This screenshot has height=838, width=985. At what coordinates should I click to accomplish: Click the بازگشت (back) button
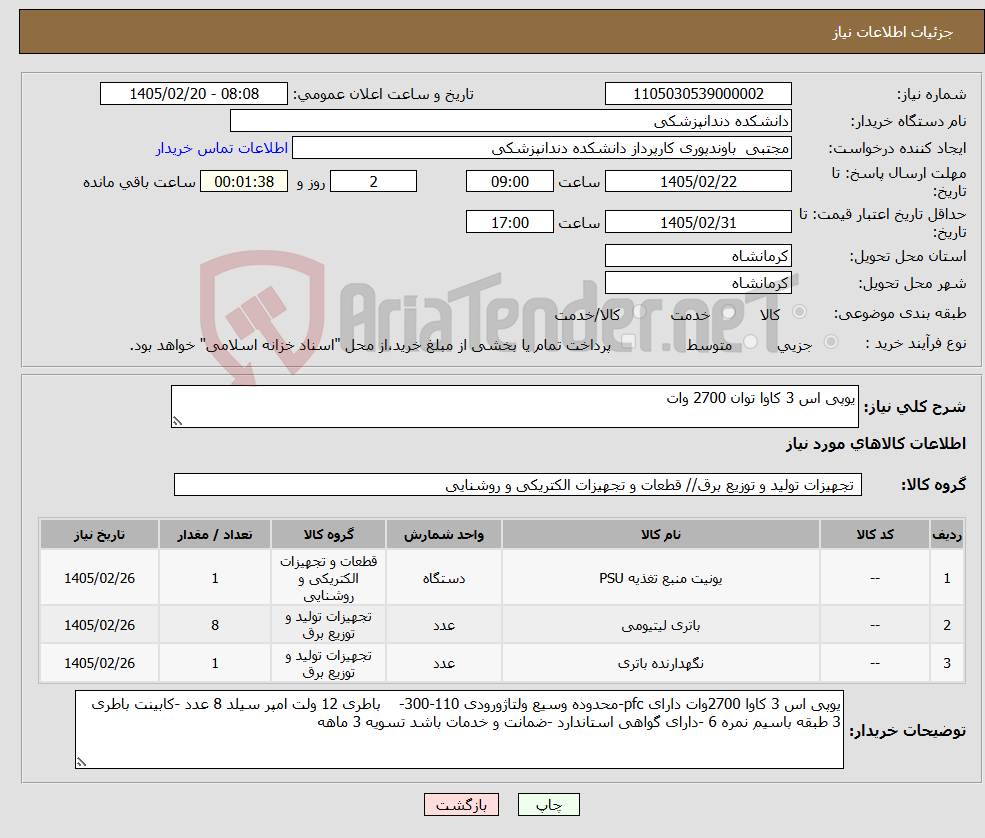[461, 805]
